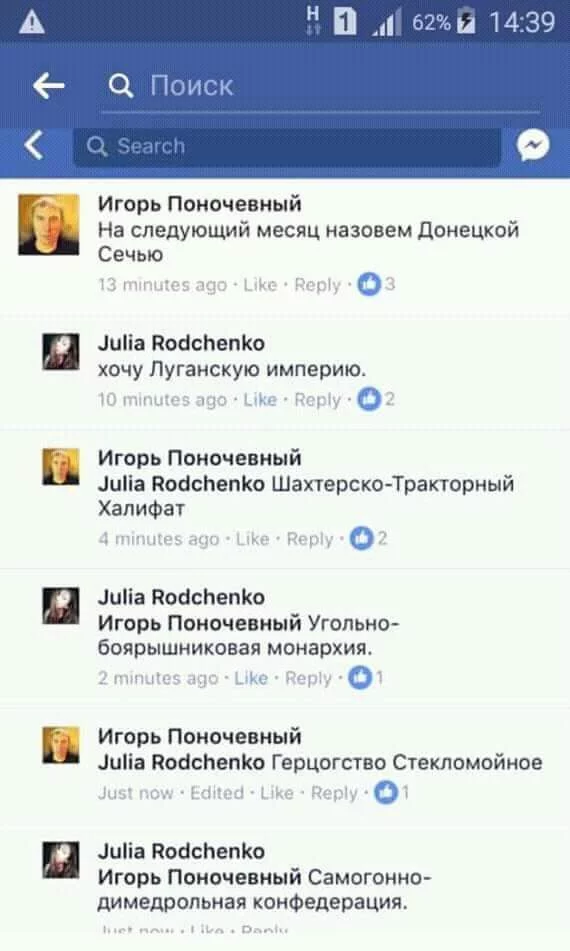This screenshot has width=570, height=951.
Task: Reply to the Герцогство Стекломойное comment
Action: pos(334,793)
